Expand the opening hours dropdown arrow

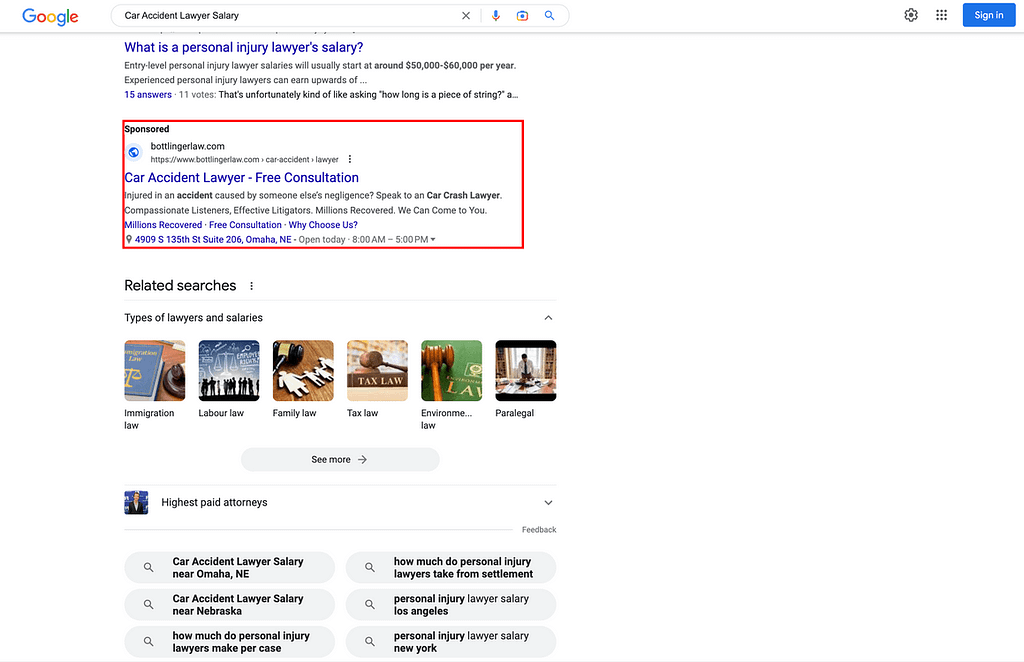pos(433,240)
